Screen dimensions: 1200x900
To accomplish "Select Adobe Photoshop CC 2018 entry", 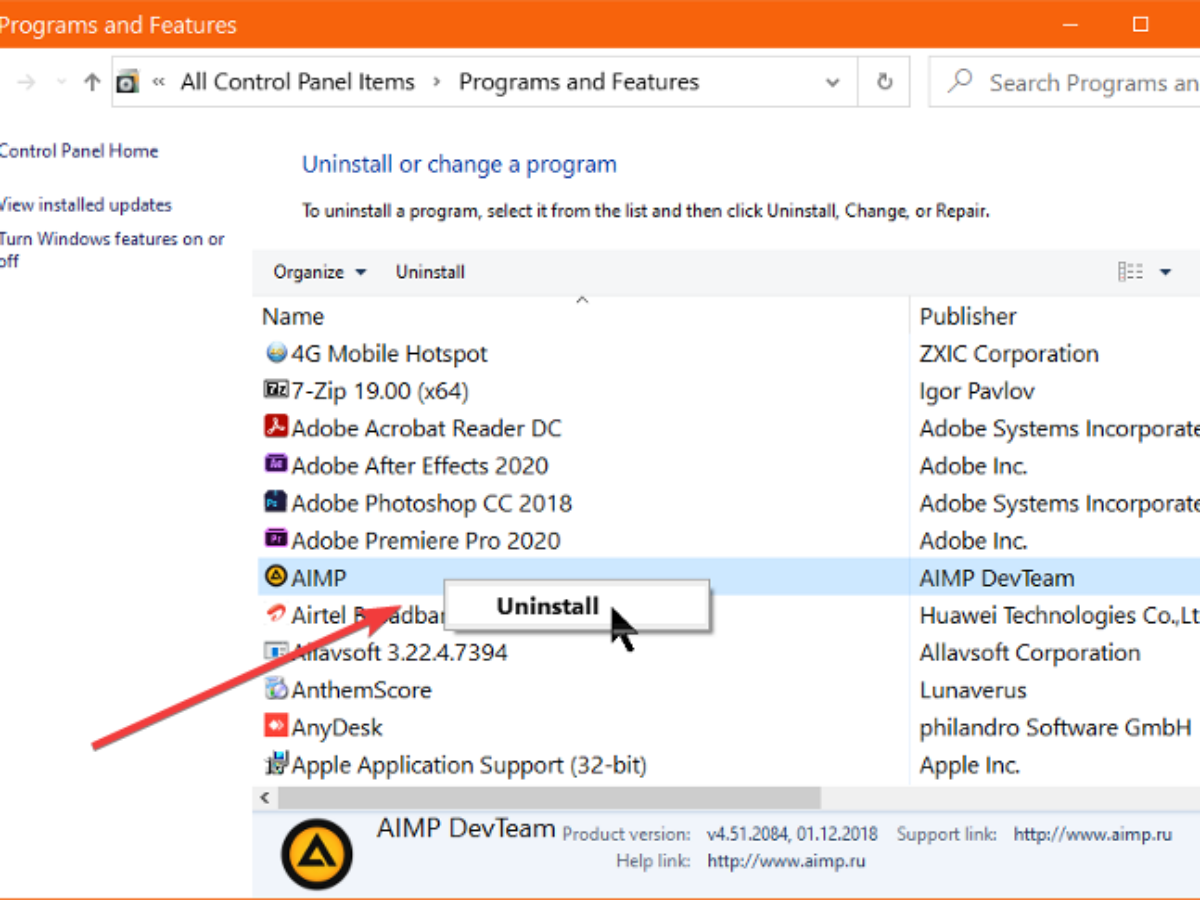I will pos(727,502).
